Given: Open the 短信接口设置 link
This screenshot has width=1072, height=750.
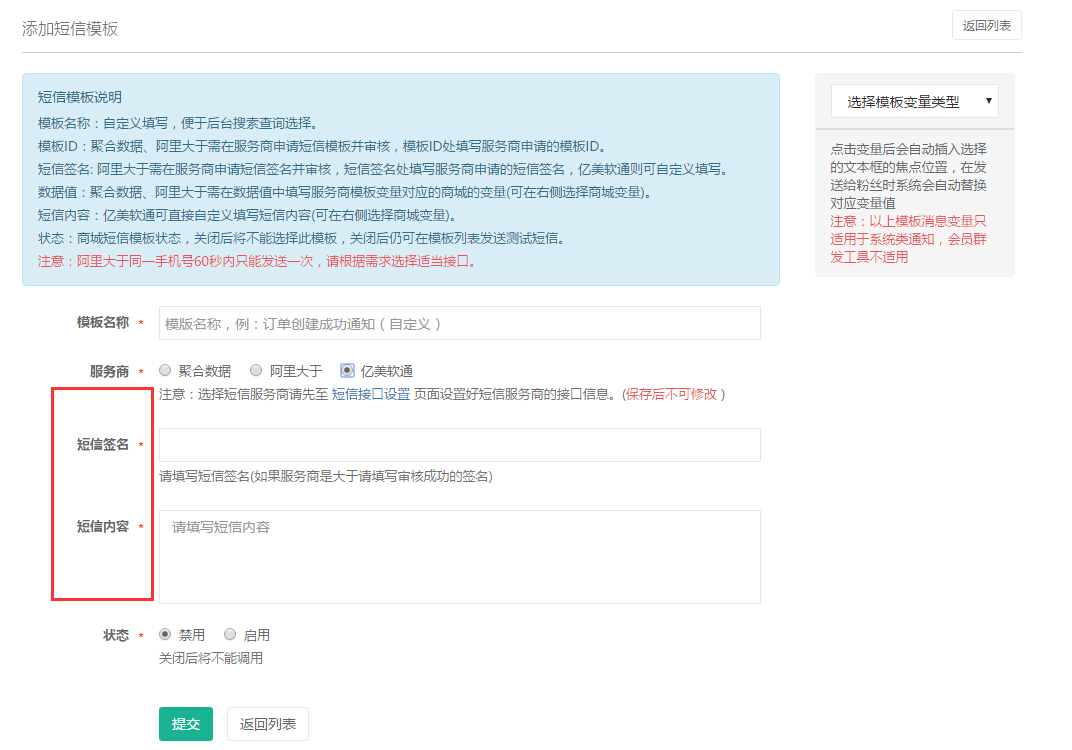Looking at the screenshot, I should pos(372,392).
